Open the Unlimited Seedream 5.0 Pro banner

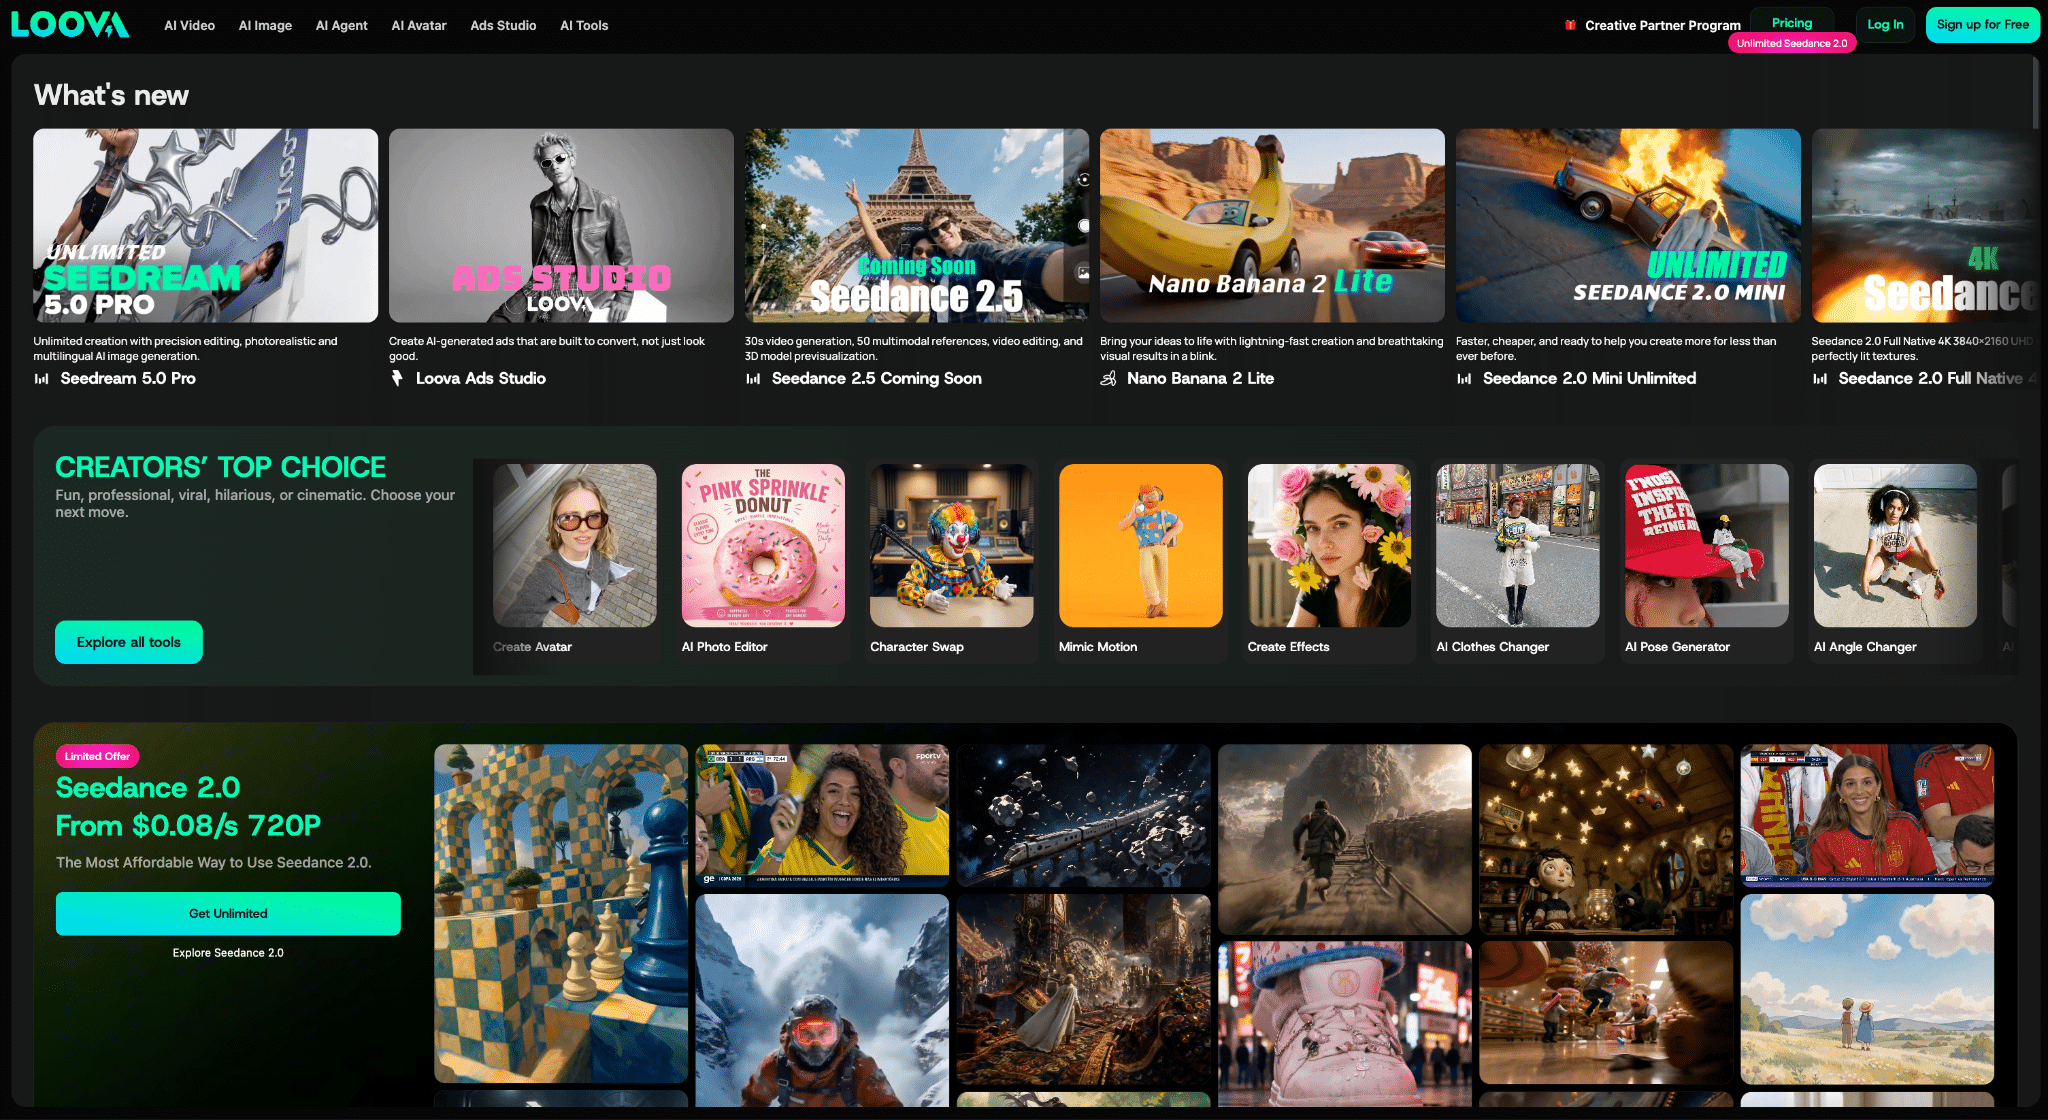click(206, 225)
